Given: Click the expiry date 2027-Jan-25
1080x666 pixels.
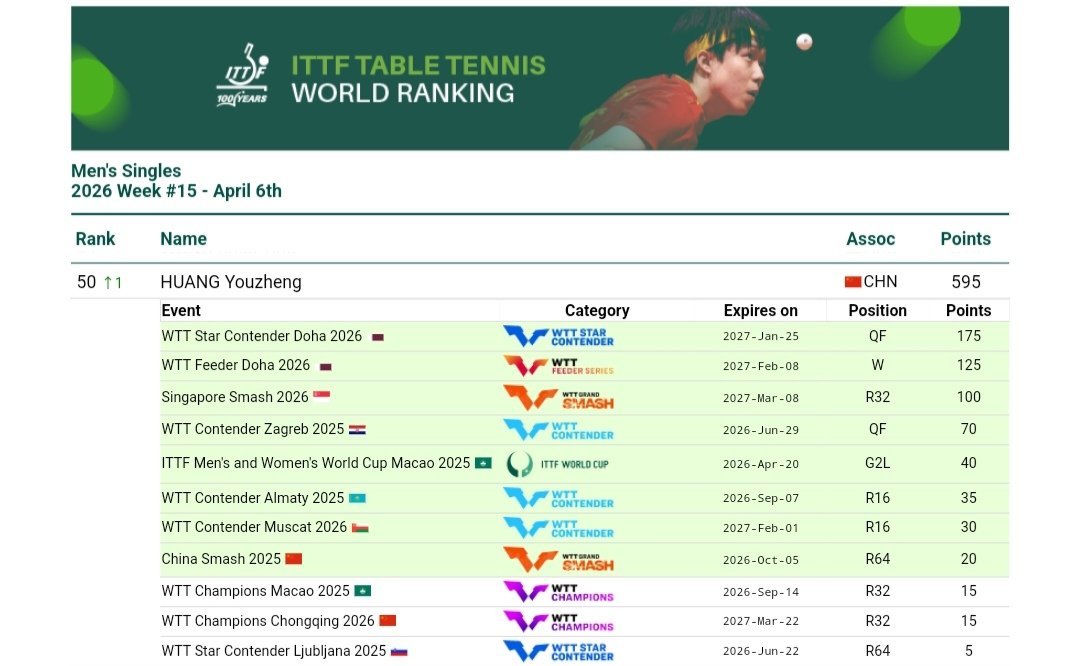Looking at the screenshot, I should coord(760,337).
